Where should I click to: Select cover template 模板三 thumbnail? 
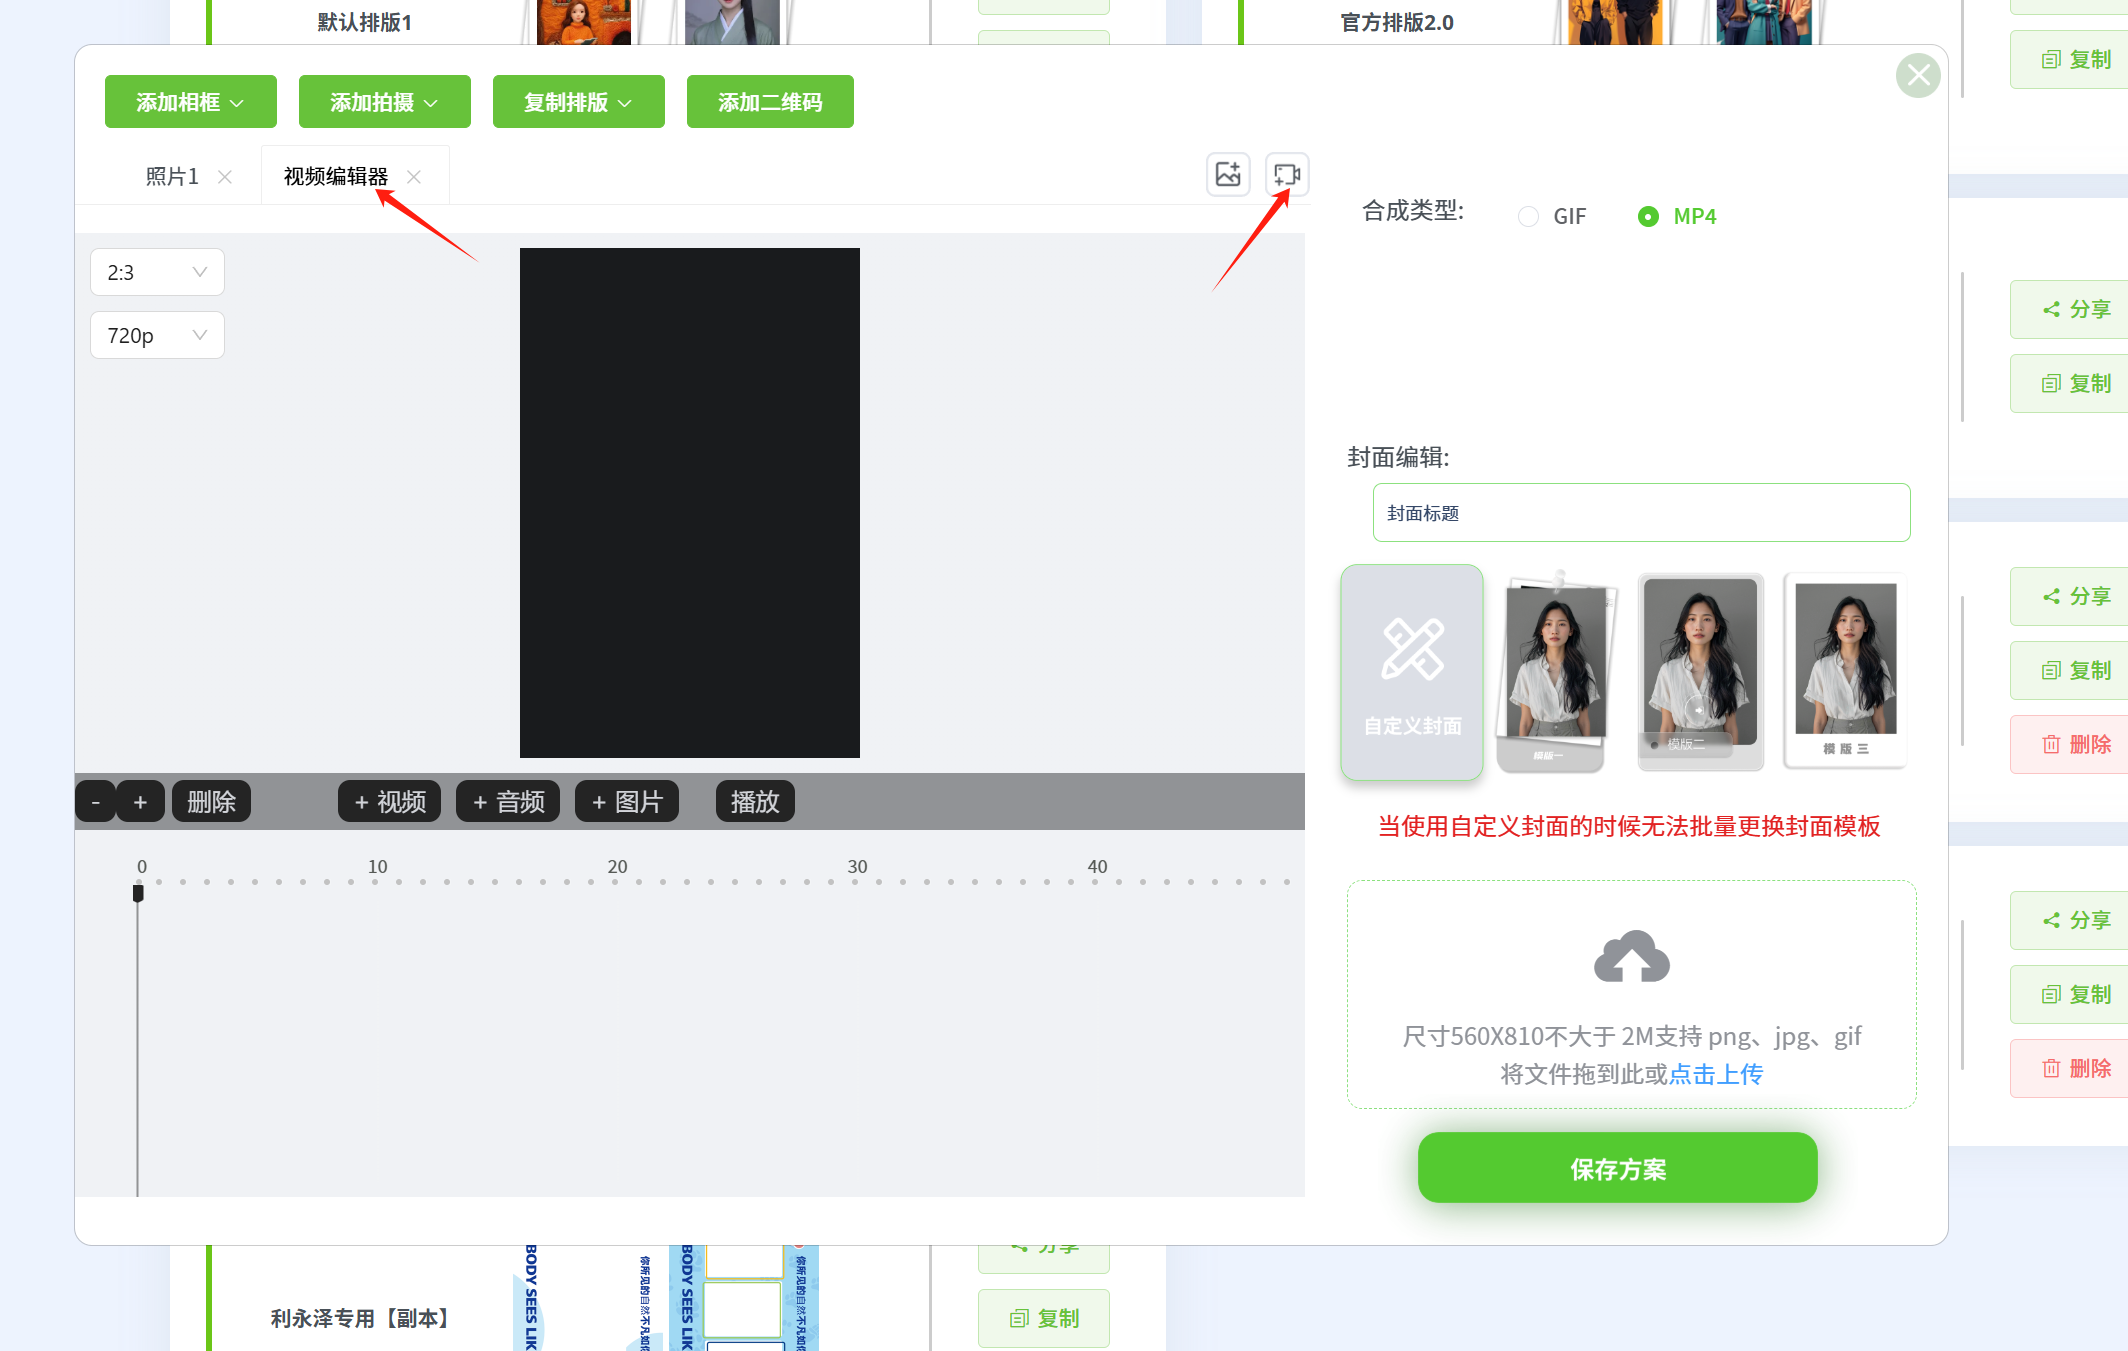pyautogui.click(x=1846, y=672)
